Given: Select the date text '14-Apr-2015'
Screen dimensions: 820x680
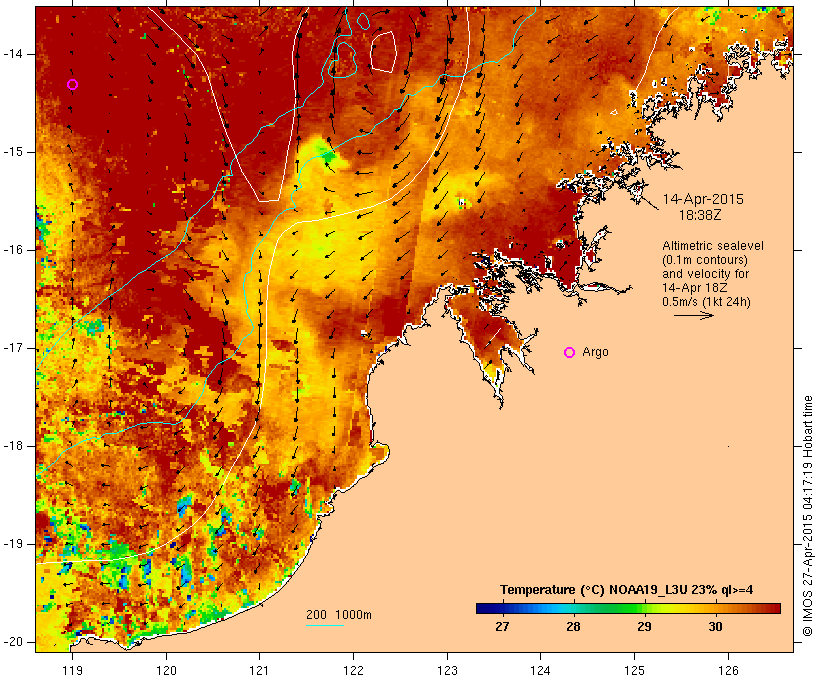Looking at the screenshot, I should pos(703,199).
